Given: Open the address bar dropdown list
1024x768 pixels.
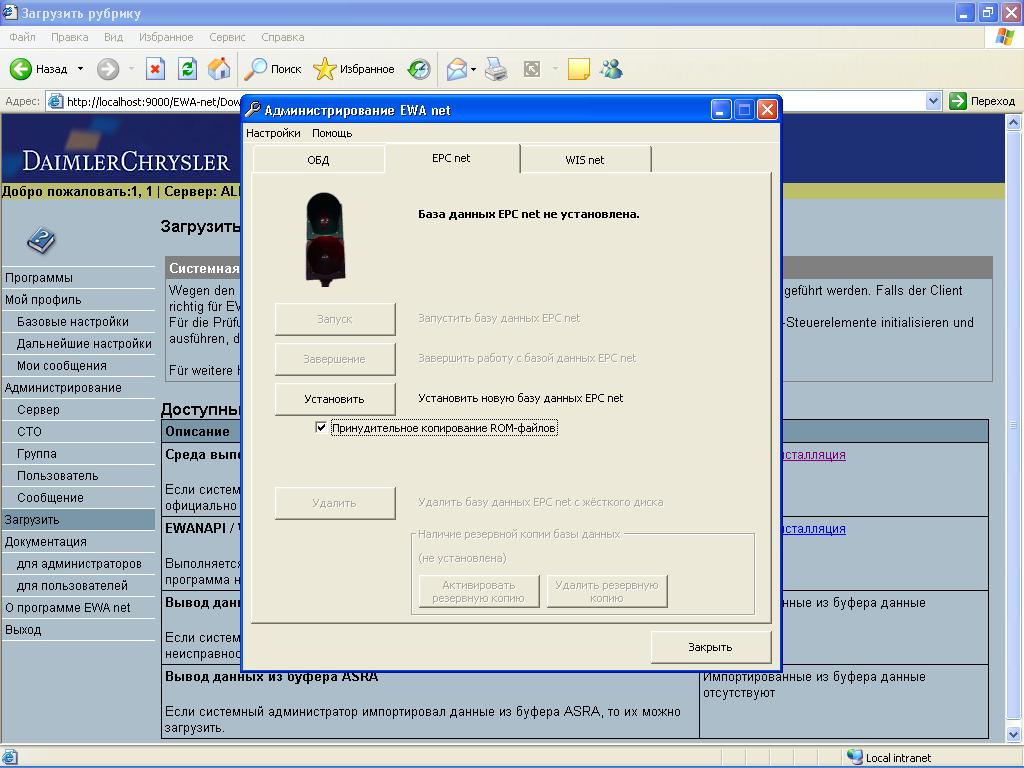Looking at the screenshot, I should (934, 101).
